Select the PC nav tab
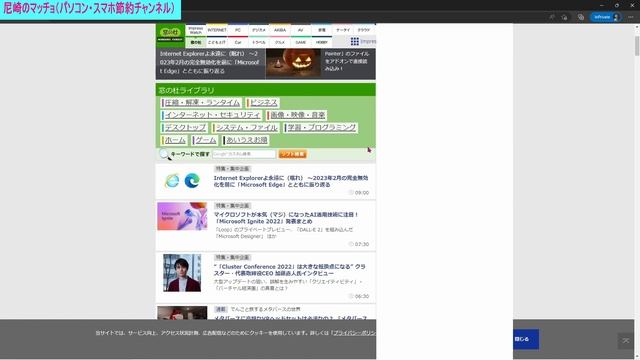640x360 pixels. [238, 30]
